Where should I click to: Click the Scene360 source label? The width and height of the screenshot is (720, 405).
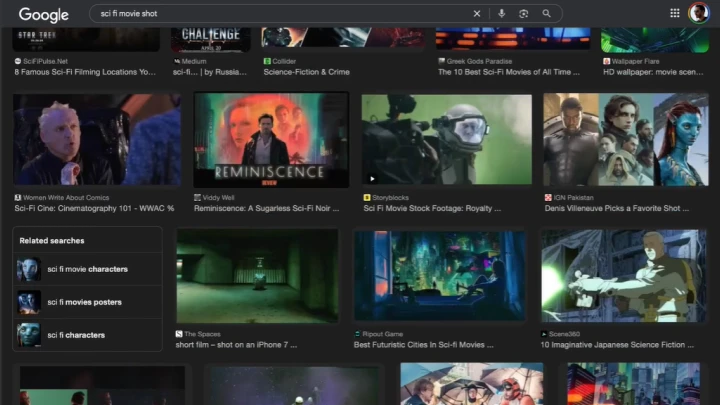point(560,334)
